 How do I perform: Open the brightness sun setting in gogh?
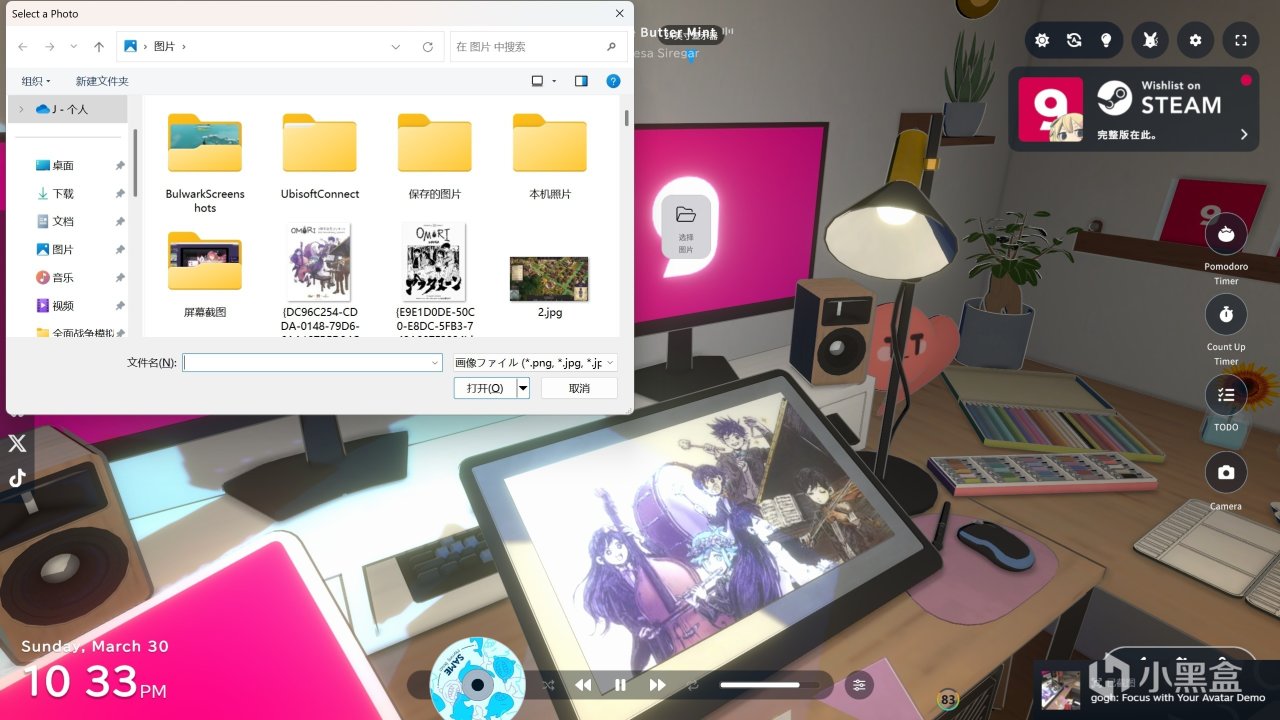(x=1042, y=40)
